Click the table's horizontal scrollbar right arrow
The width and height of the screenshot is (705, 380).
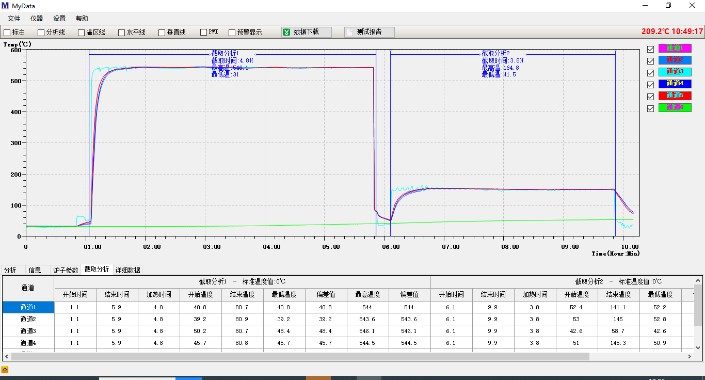coord(689,356)
